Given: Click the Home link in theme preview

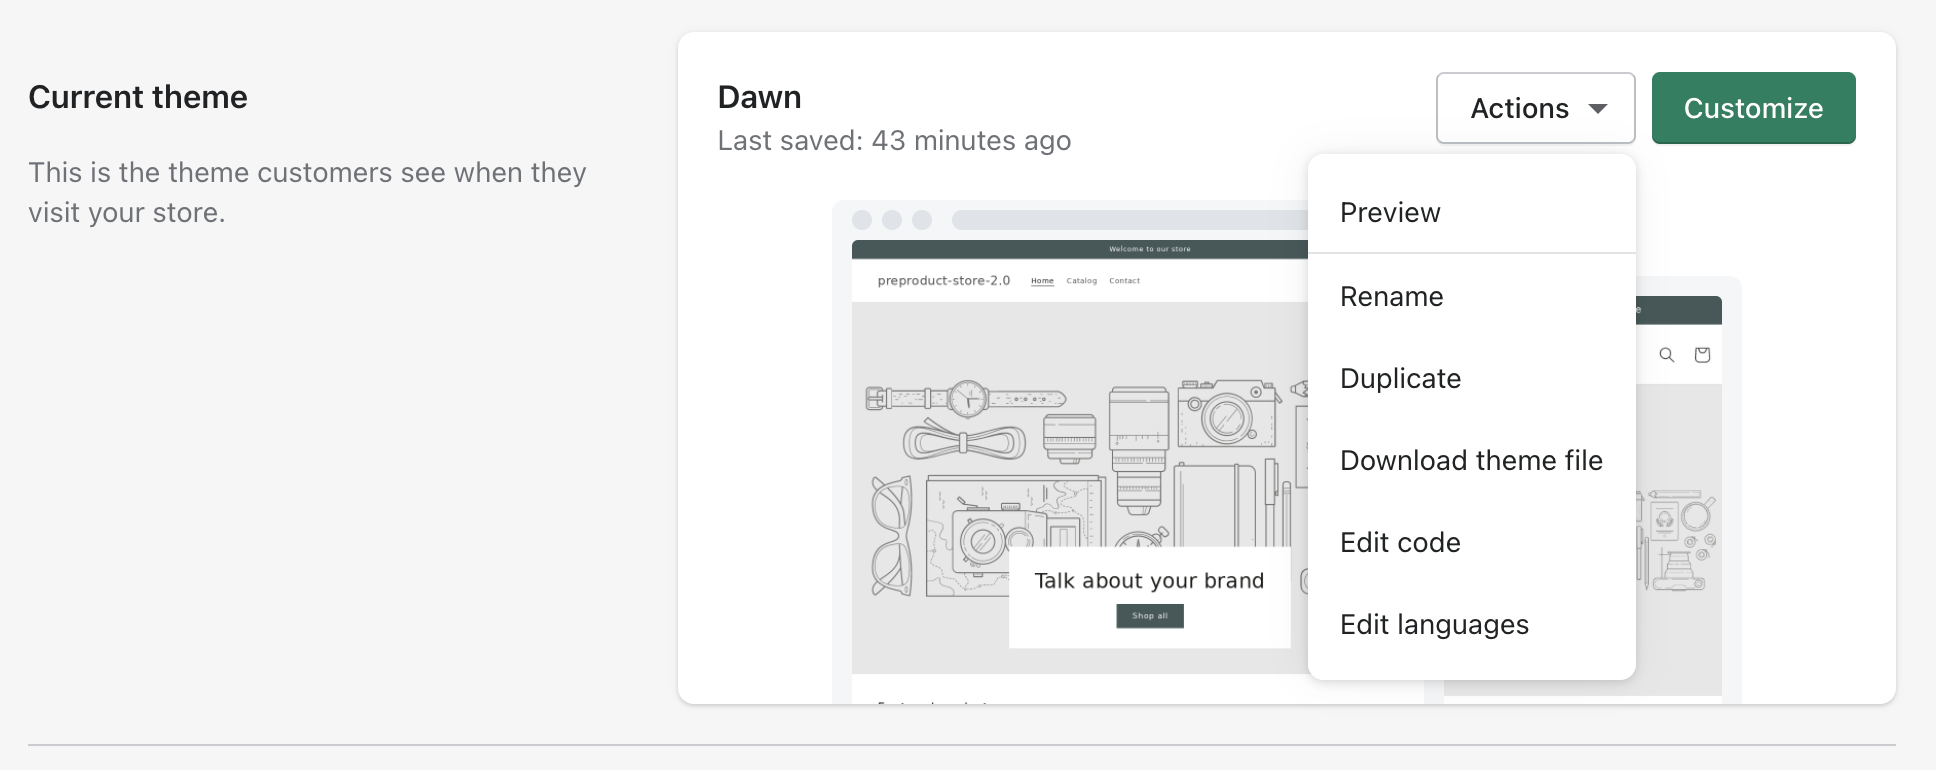Looking at the screenshot, I should 1042,281.
